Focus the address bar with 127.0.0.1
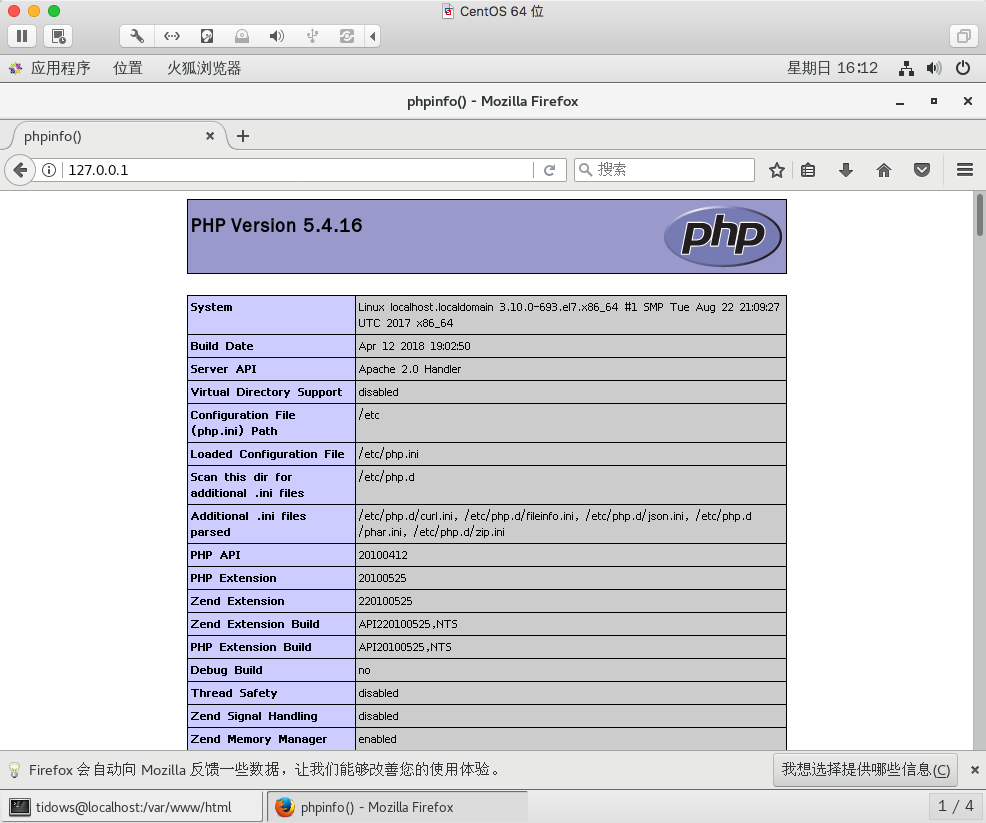This screenshot has height=823, width=986. [299, 170]
